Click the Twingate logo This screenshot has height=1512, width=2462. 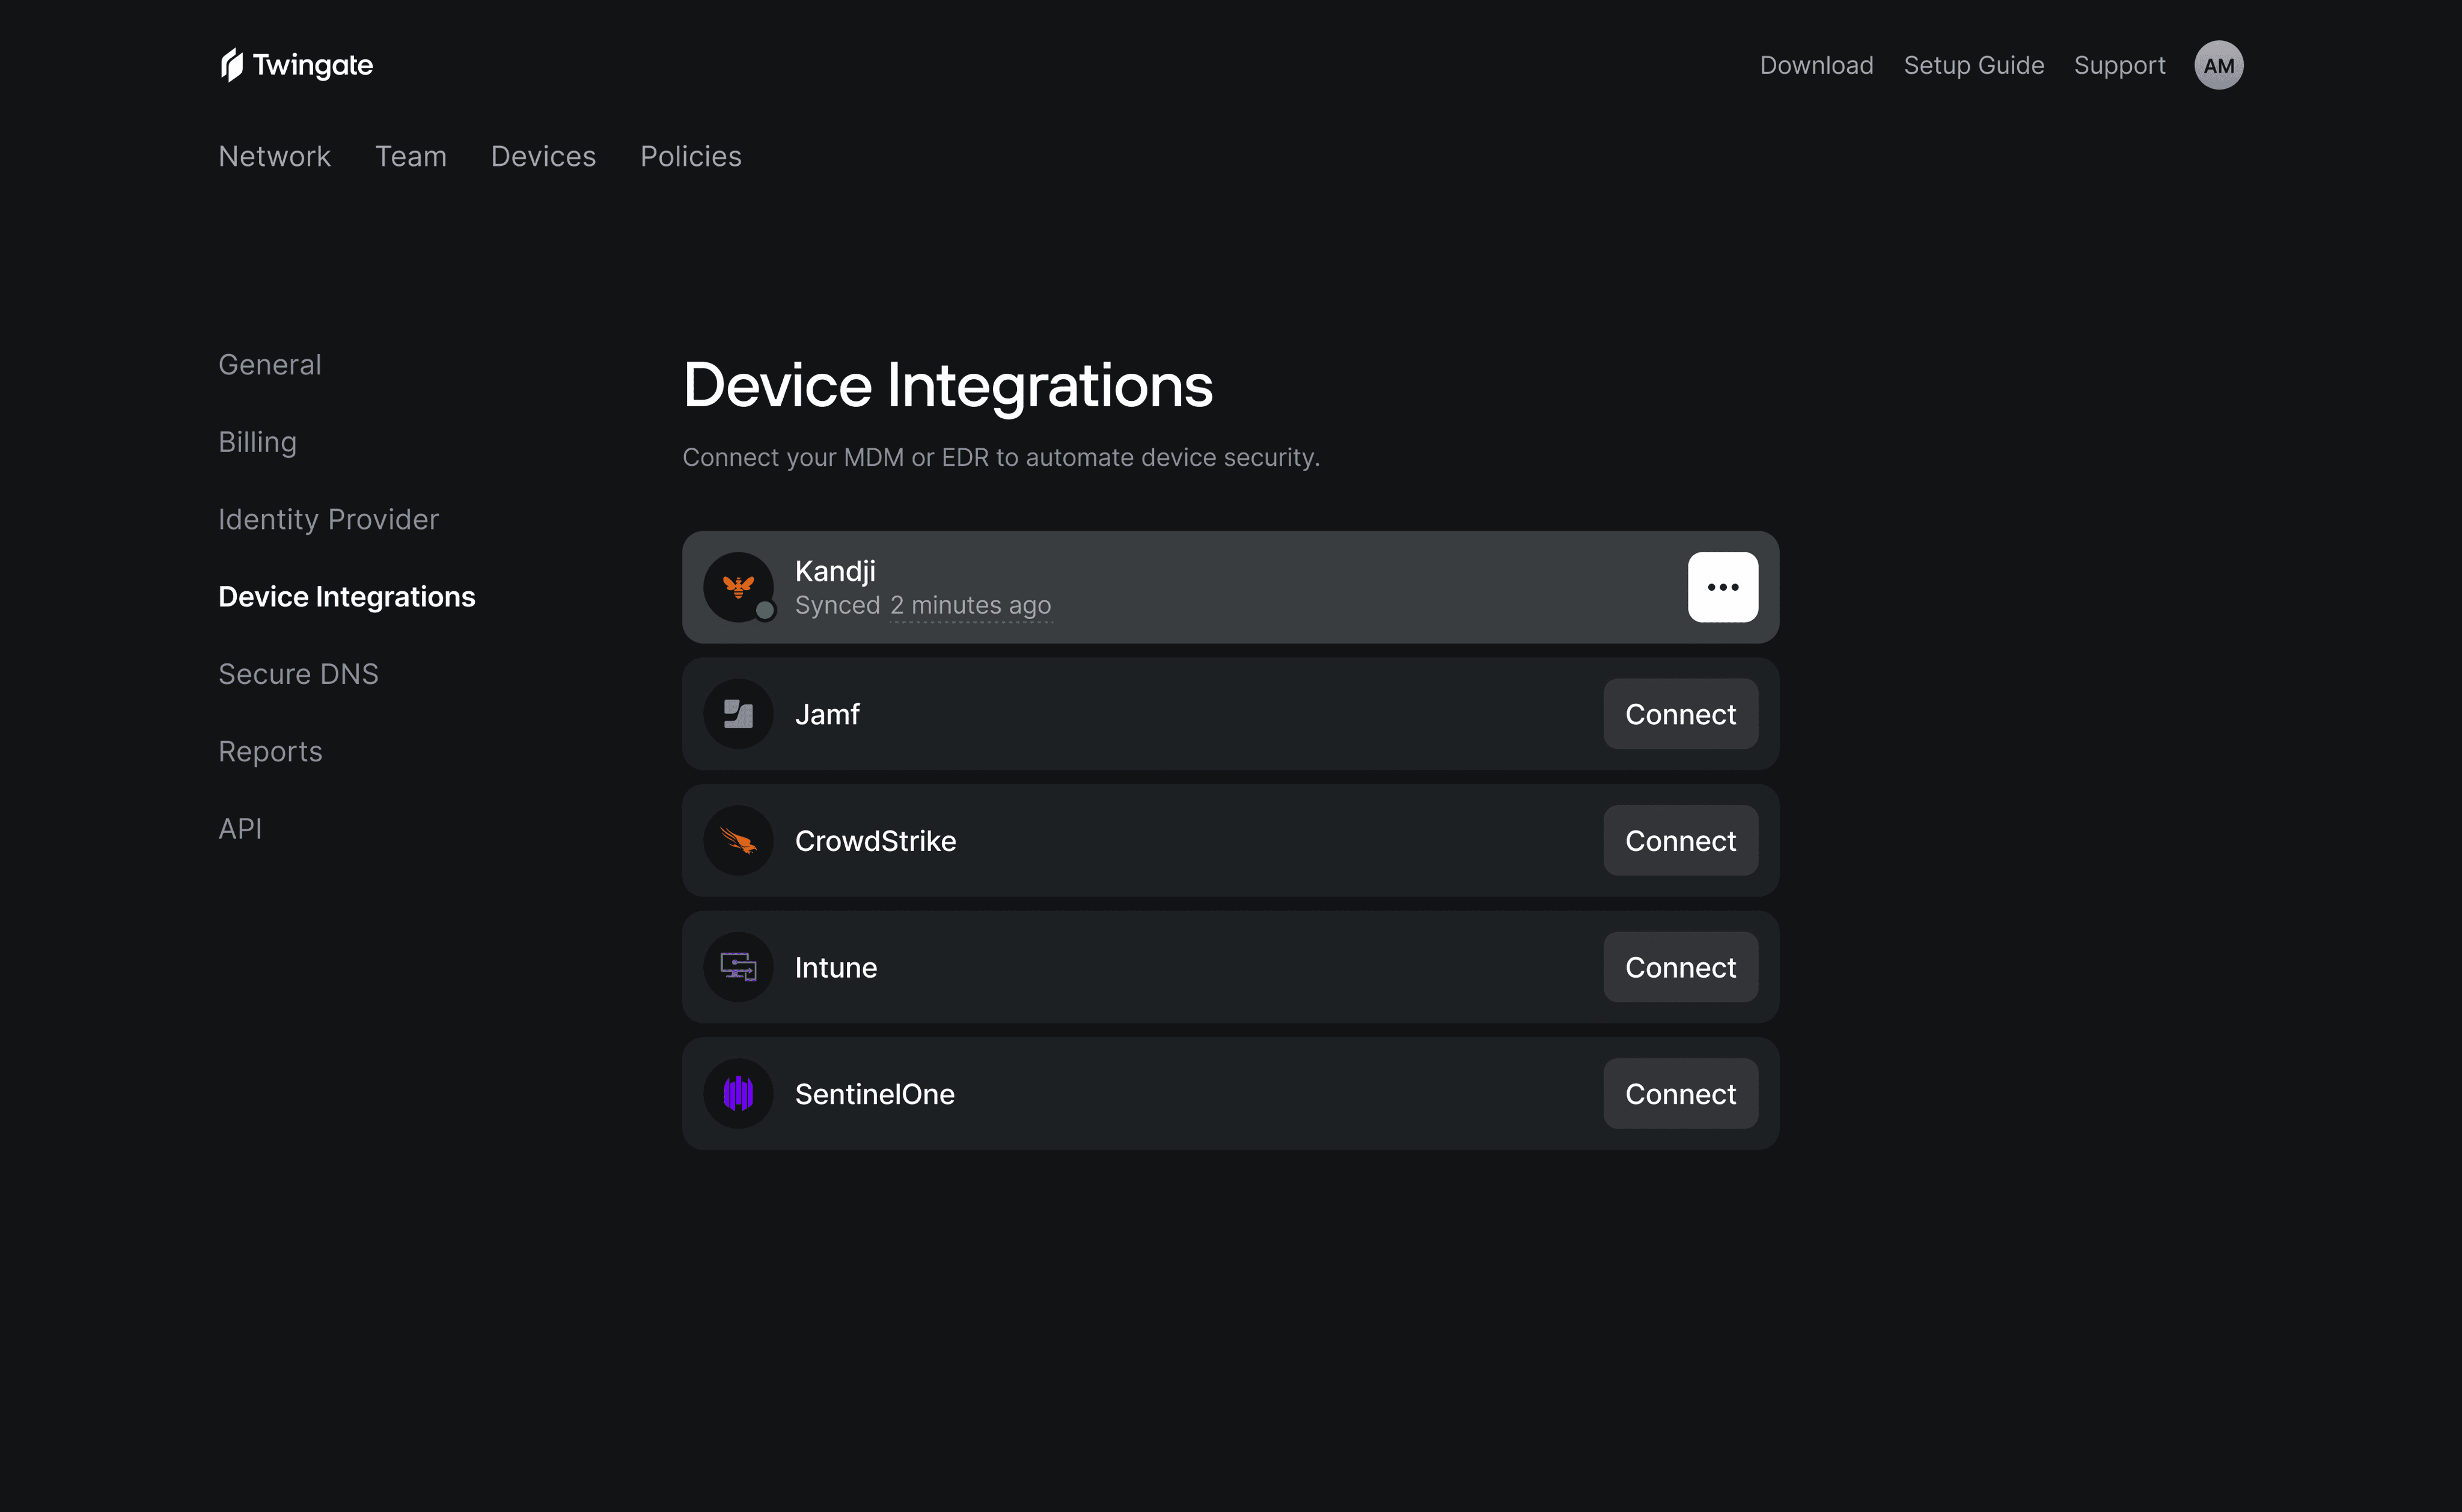coord(296,65)
